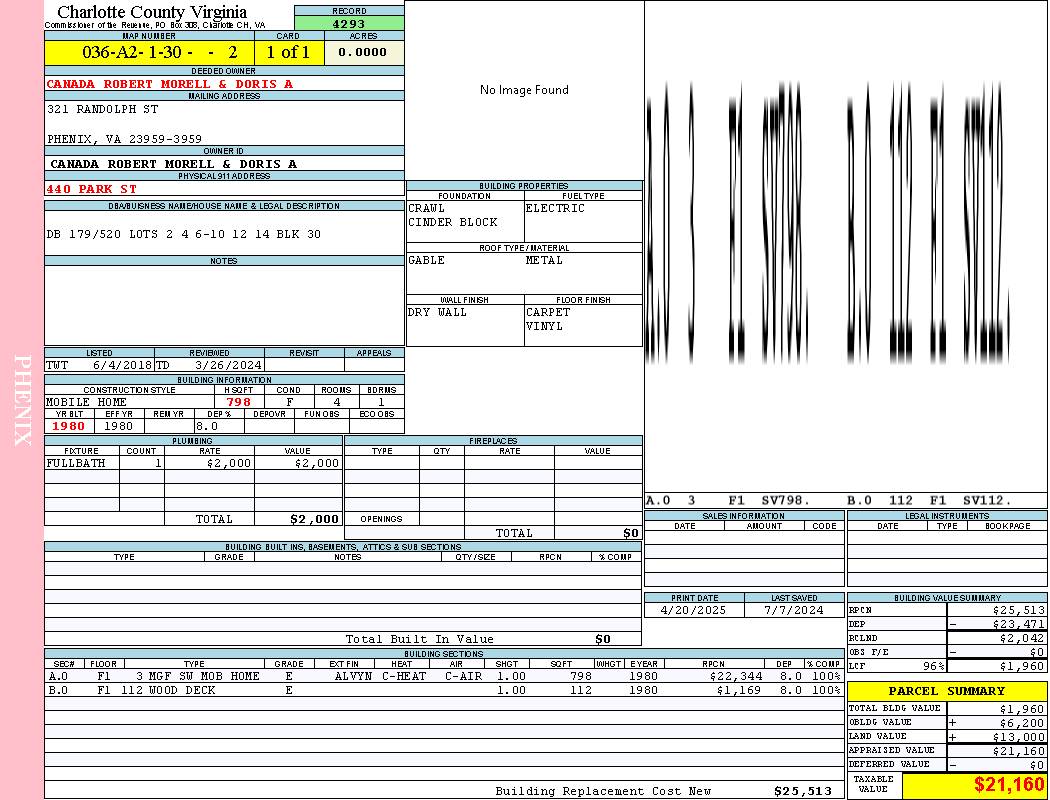
Task: Select the year built value 1980
Action: click(x=68, y=425)
